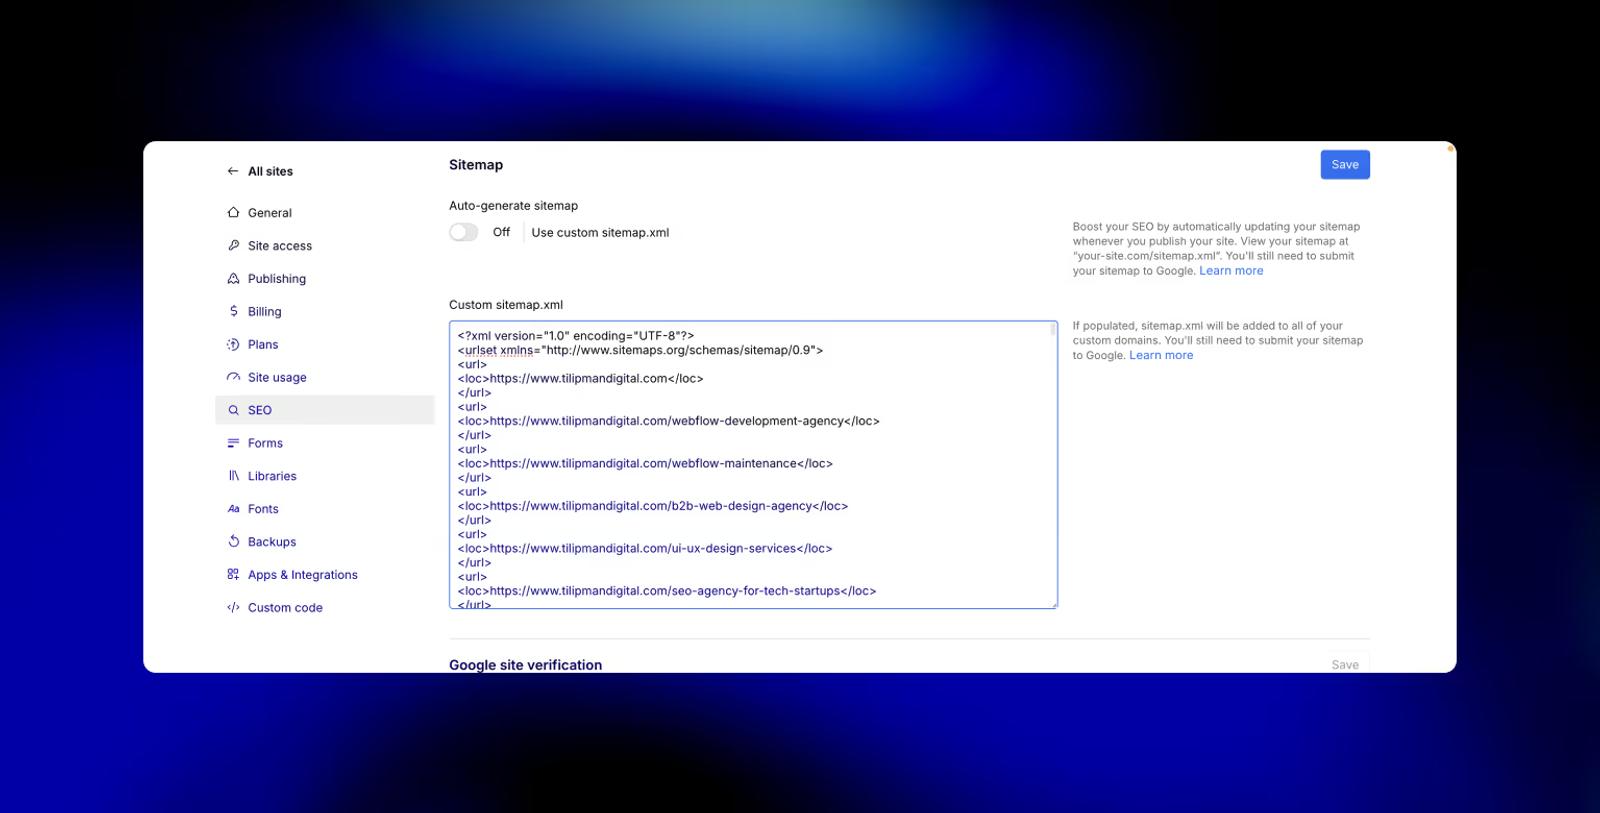This screenshot has height=813, width=1600.
Task: Click the sitemap textarea scrollbar thumb
Action: (x=1053, y=329)
